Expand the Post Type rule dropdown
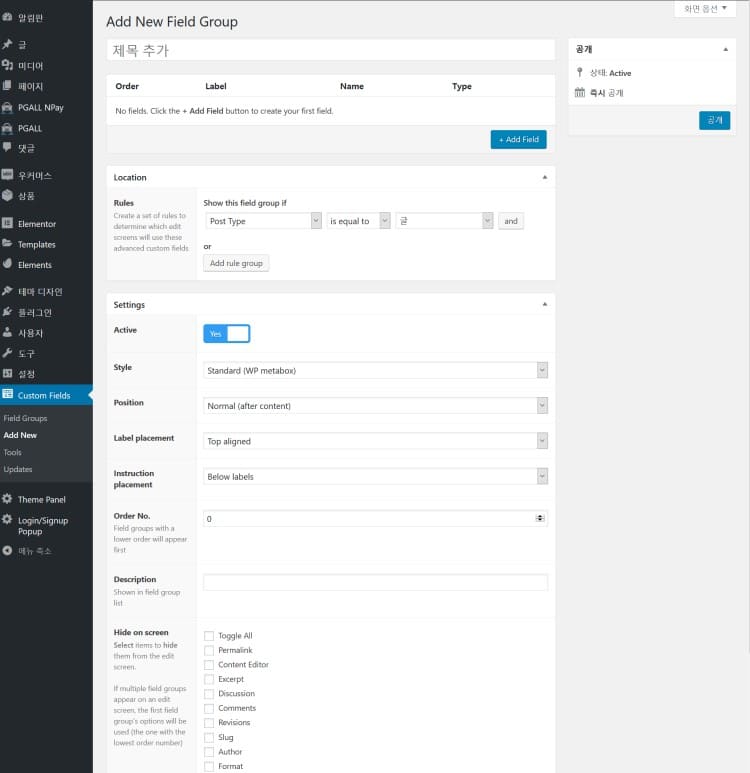The width and height of the screenshot is (750, 773). (263, 221)
